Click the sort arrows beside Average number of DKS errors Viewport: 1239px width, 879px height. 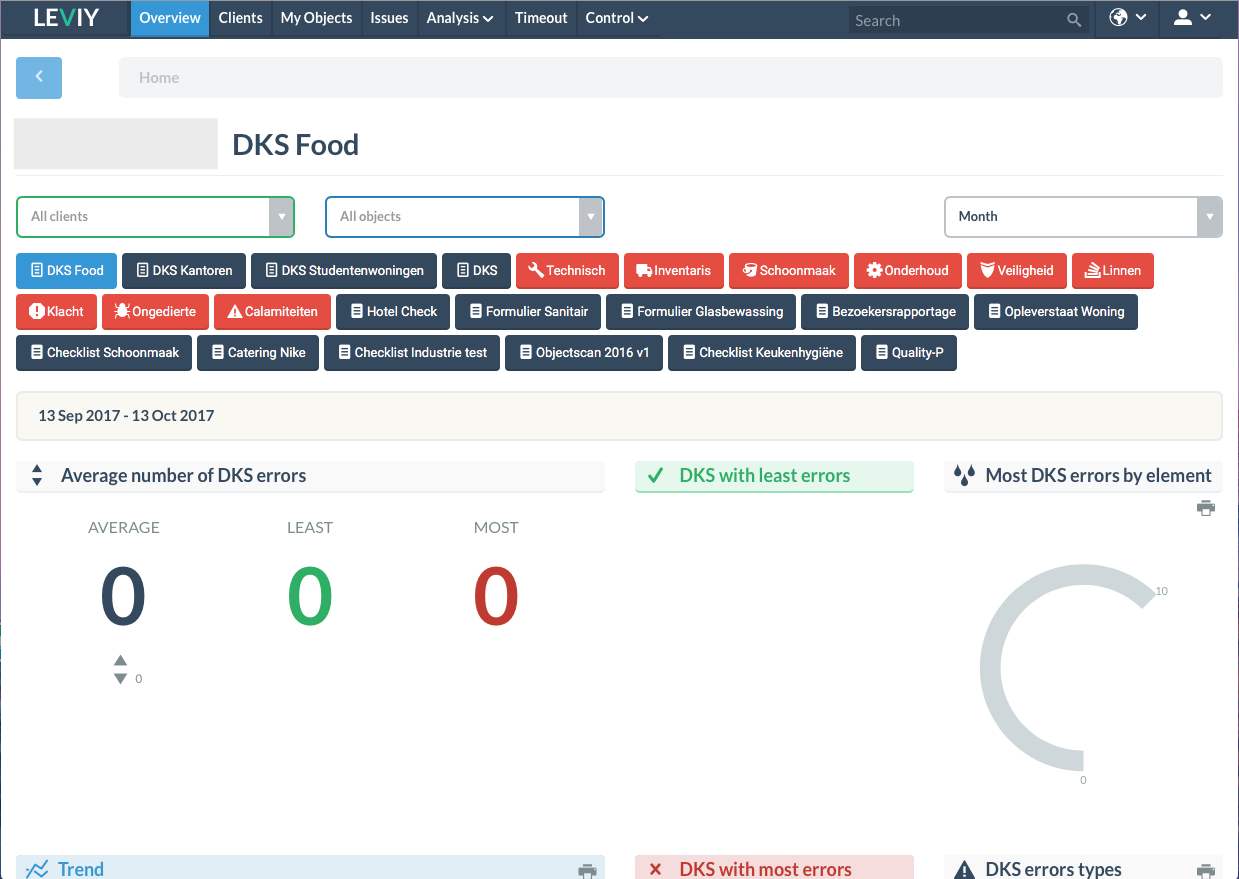[x=37, y=475]
